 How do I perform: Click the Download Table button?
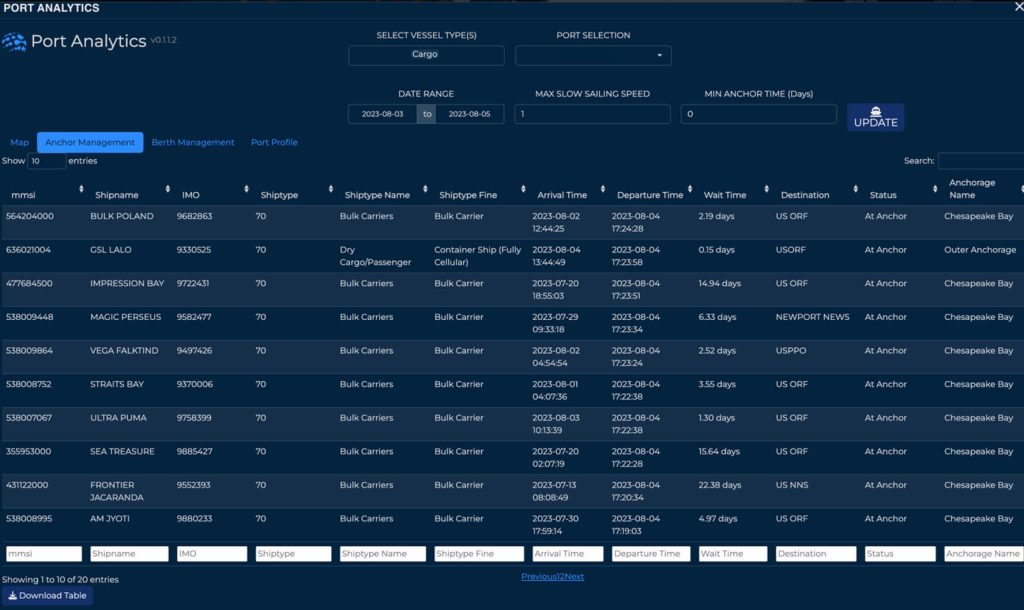pos(48,596)
